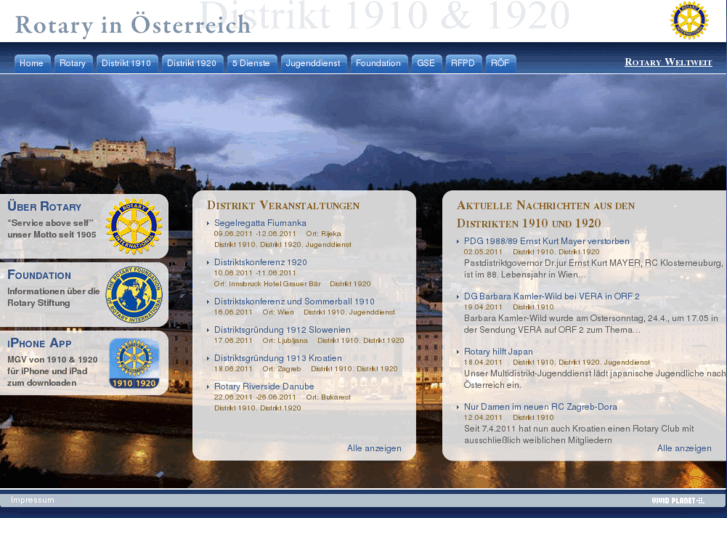Viewport: 727px width, 545px height.
Task: Click the news date '19.04.2011'
Action: 483,307
